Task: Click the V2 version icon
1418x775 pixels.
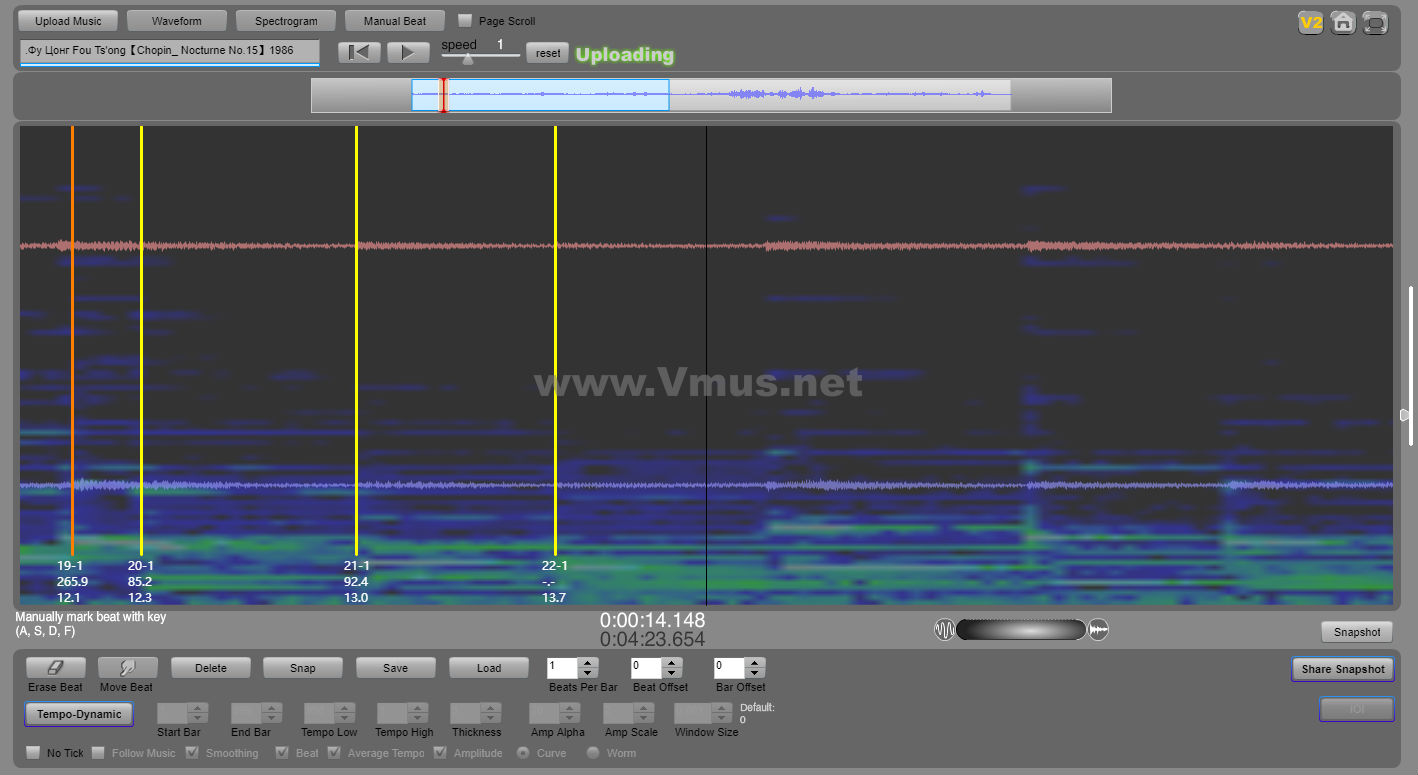Action: click(1310, 22)
